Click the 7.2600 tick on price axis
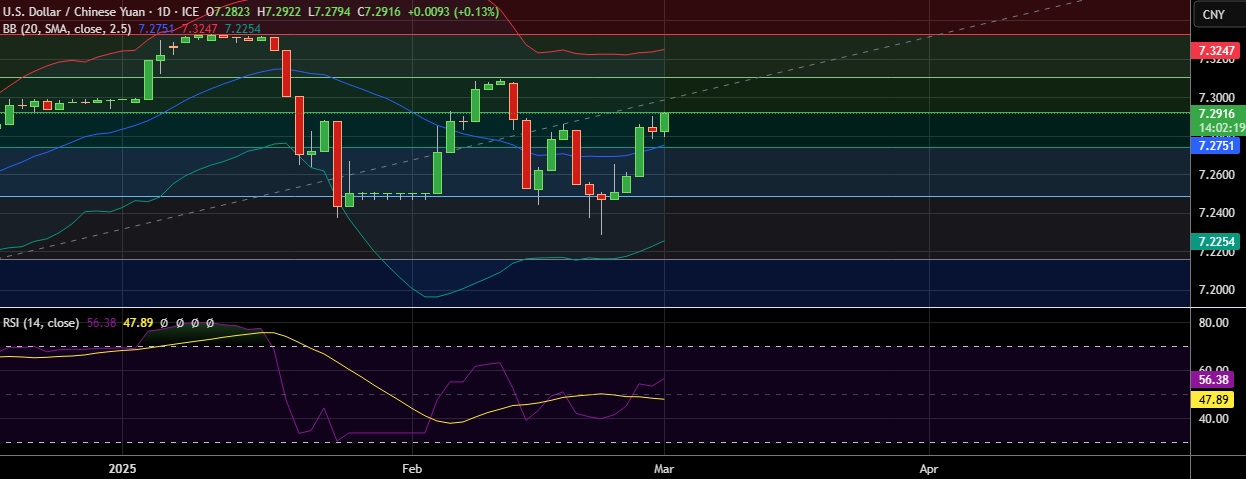The height and width of the screenshot is (479, 1246). click(x=1218, y=175)
